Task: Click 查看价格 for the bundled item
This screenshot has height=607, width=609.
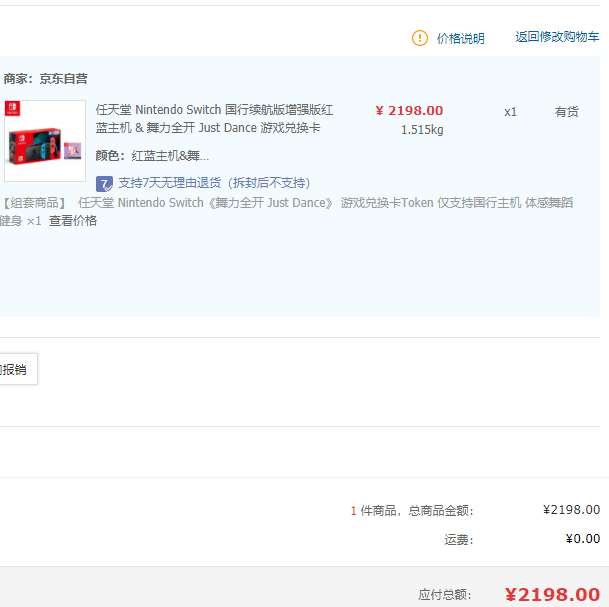Action: [73, 221]
